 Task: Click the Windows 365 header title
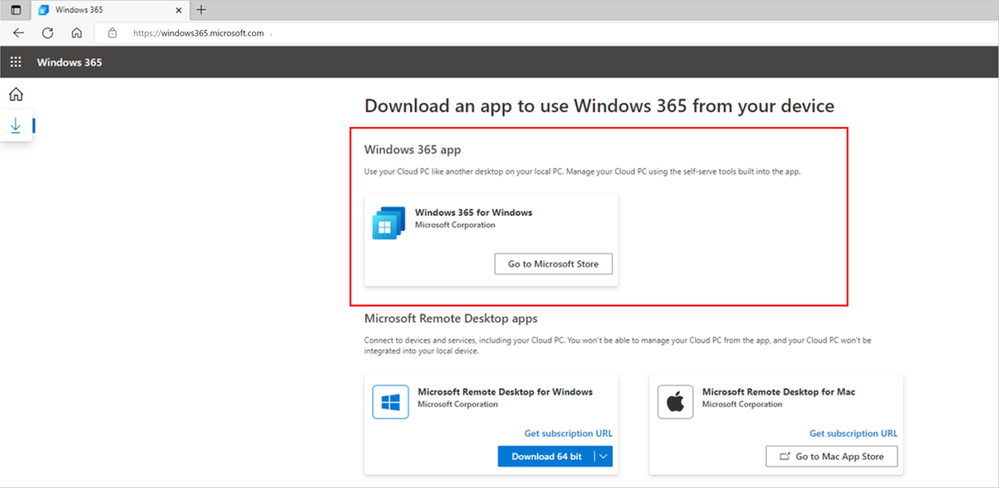click(69, 62)
